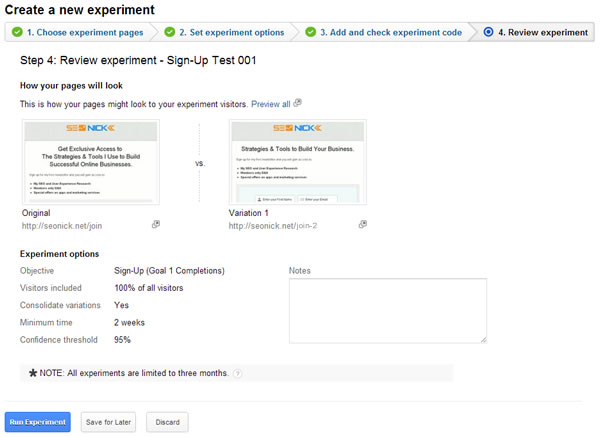Click the Visitors included label
The image size is (600, 437).
51,288
